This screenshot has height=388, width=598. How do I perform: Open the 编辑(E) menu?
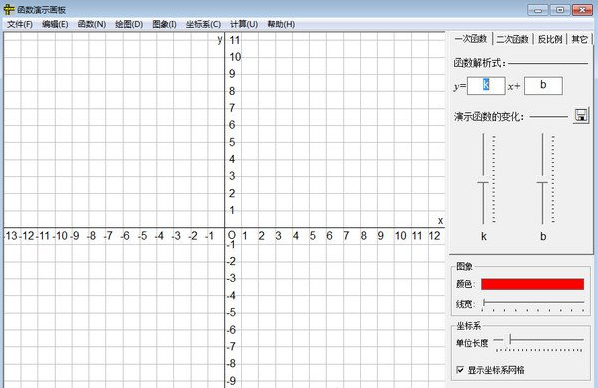[x=55, y=24]
